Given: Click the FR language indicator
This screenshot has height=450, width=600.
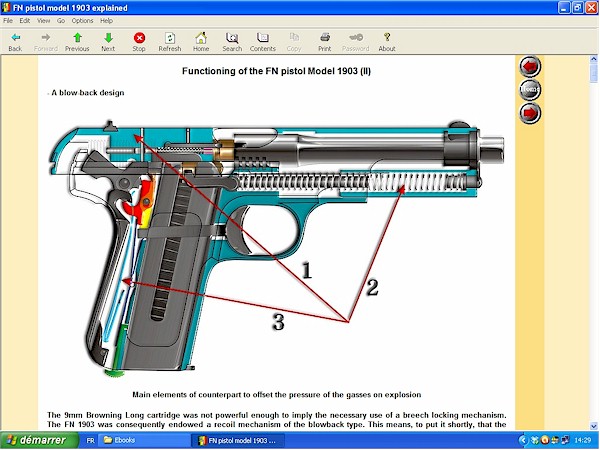Looking at the screenshot, I should (x=90, y=440).
